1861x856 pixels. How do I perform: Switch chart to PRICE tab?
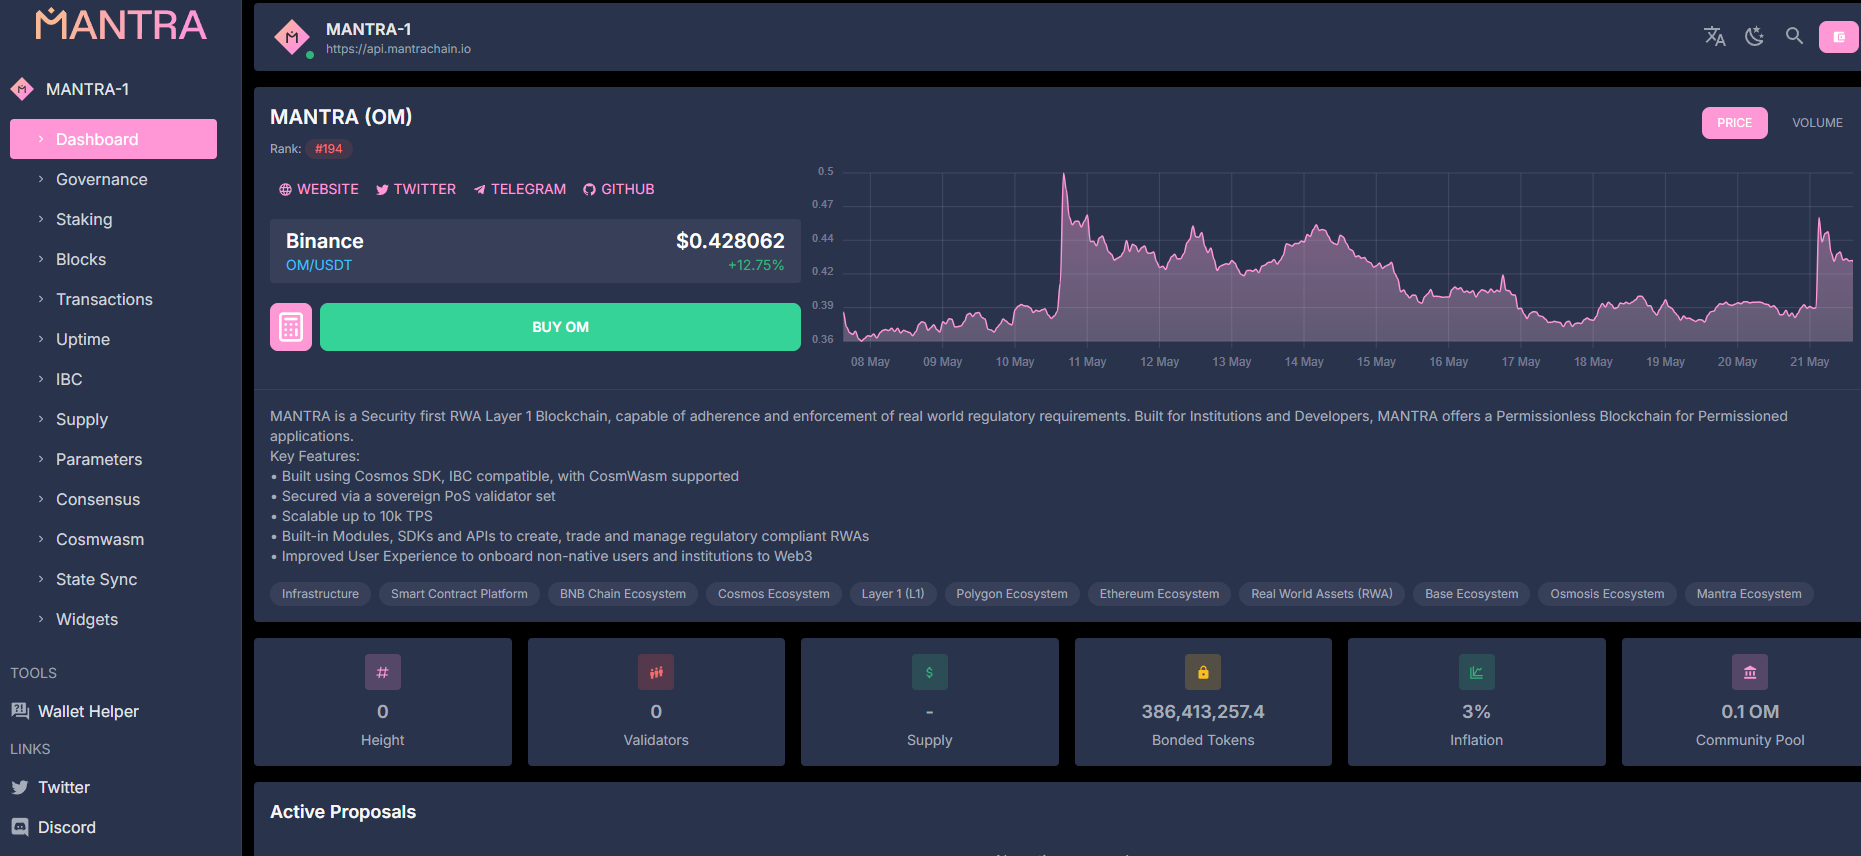coord(1734,123)
